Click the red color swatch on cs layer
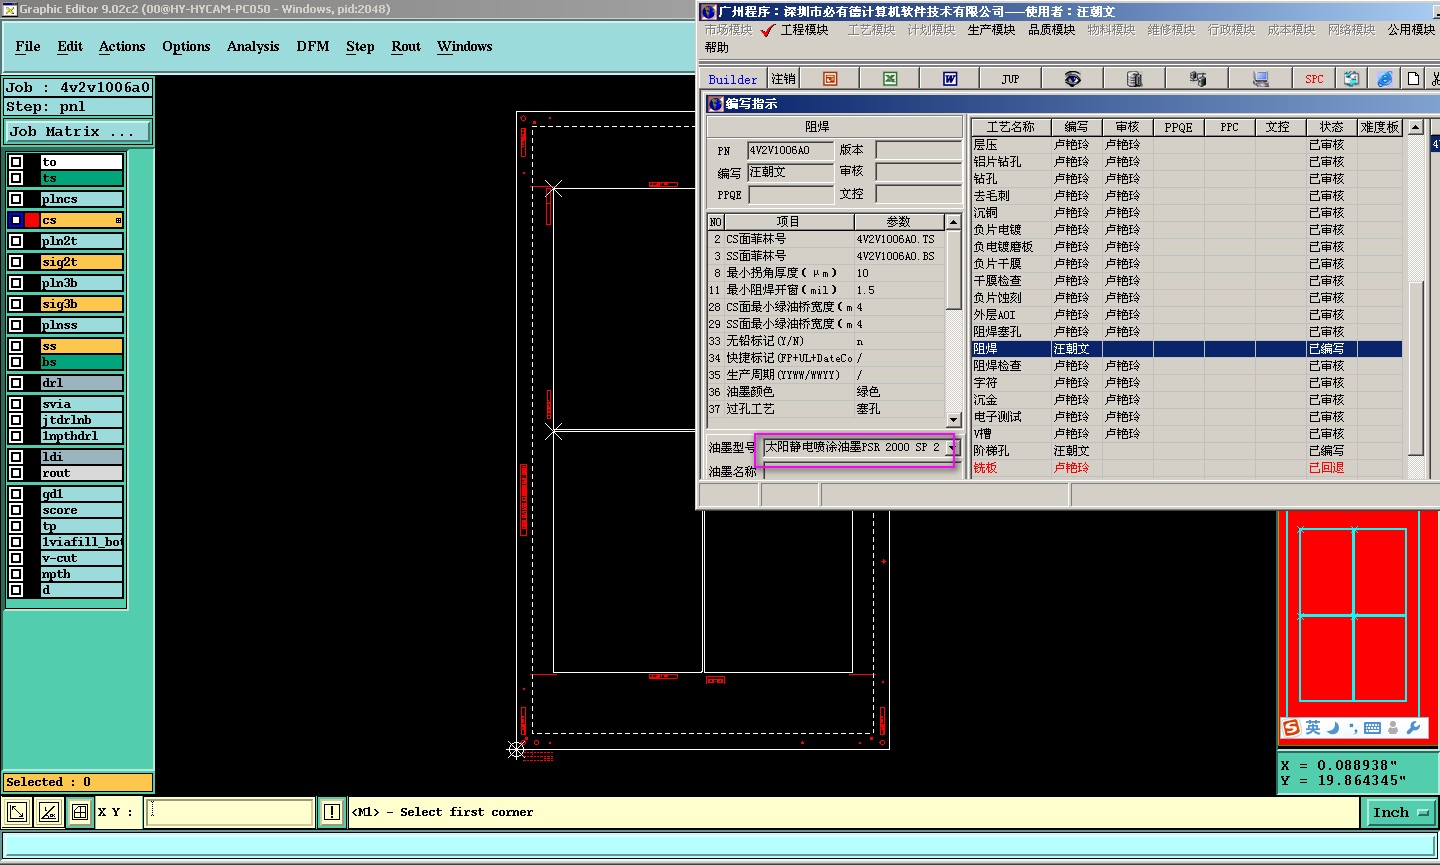Screen dimensions: 1440x865 pyautogui.click(x=32, y=220)
